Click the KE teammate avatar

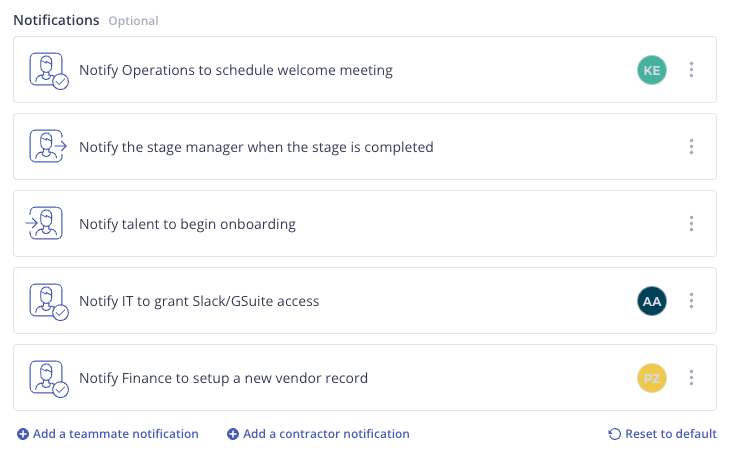tap(652, 70)
